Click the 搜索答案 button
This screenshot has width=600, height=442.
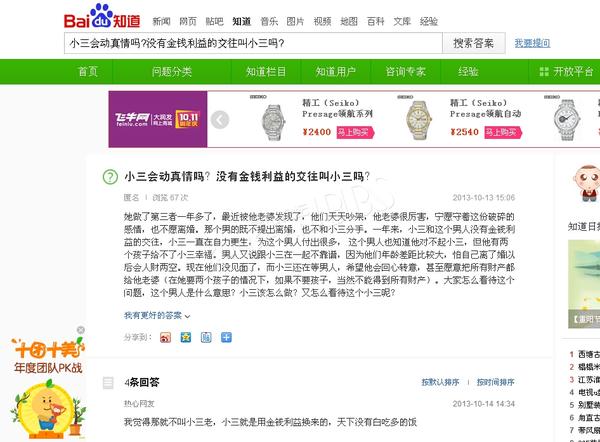click(x=474, y=43)
